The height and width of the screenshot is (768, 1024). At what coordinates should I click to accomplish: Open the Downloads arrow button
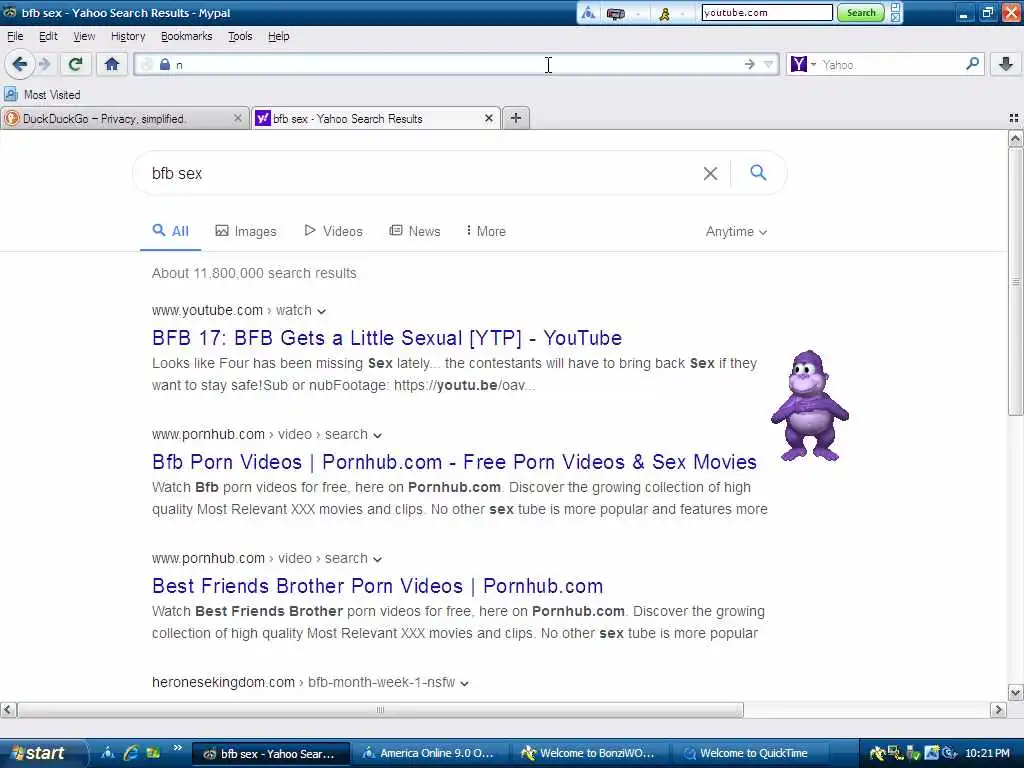point(1006,64)
